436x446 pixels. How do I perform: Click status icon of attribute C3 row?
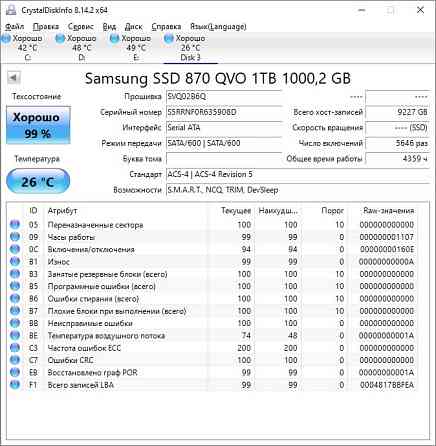tap(15, 348)
